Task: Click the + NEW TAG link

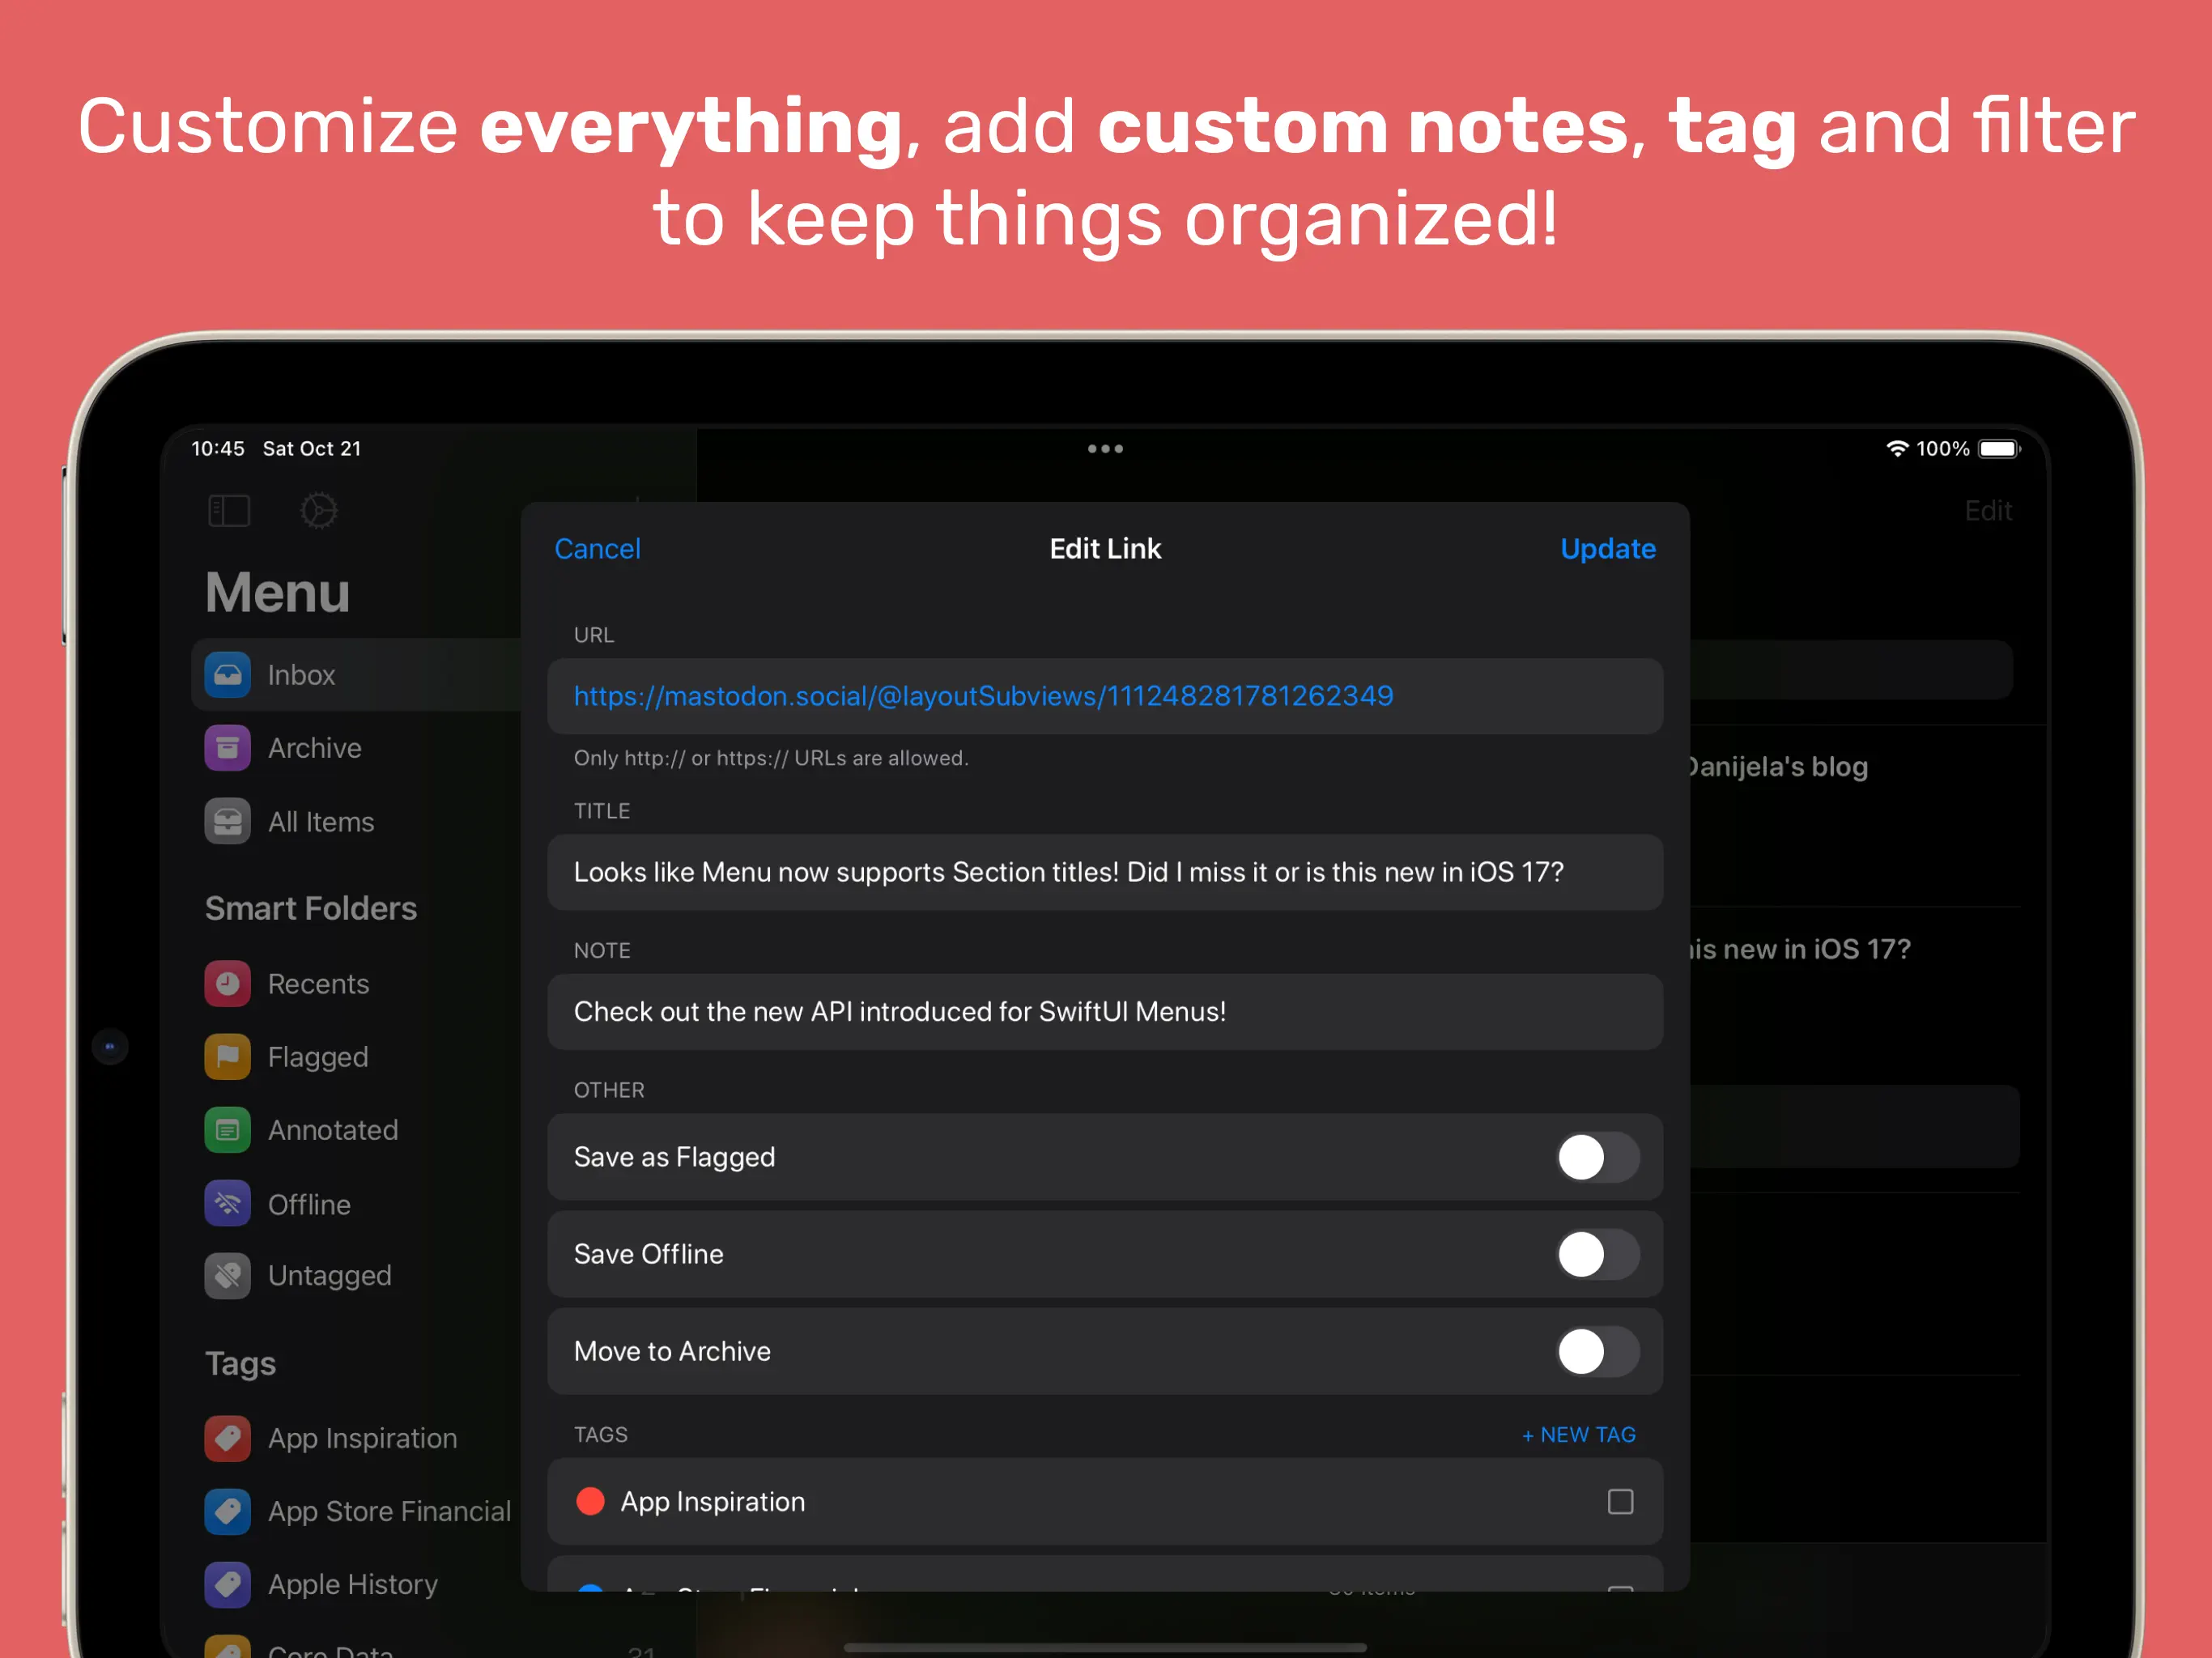Action: (x=1578, y=1435)
